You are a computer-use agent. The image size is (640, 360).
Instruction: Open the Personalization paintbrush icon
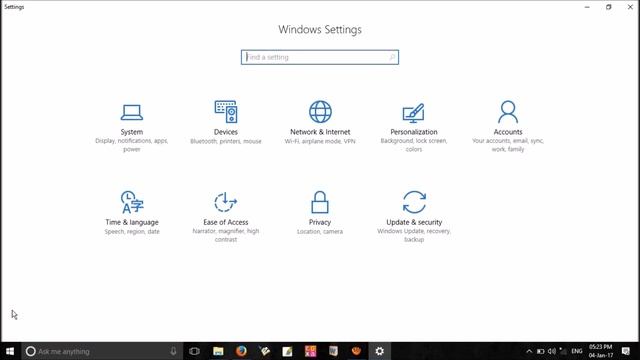(x=413, y=113)
